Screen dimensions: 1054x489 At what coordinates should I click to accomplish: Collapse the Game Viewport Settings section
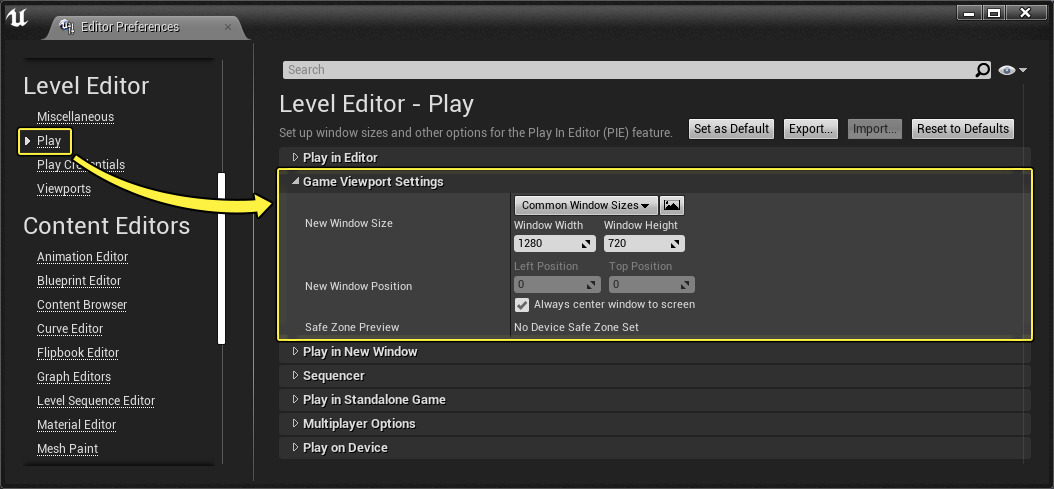tap(294, 182)
